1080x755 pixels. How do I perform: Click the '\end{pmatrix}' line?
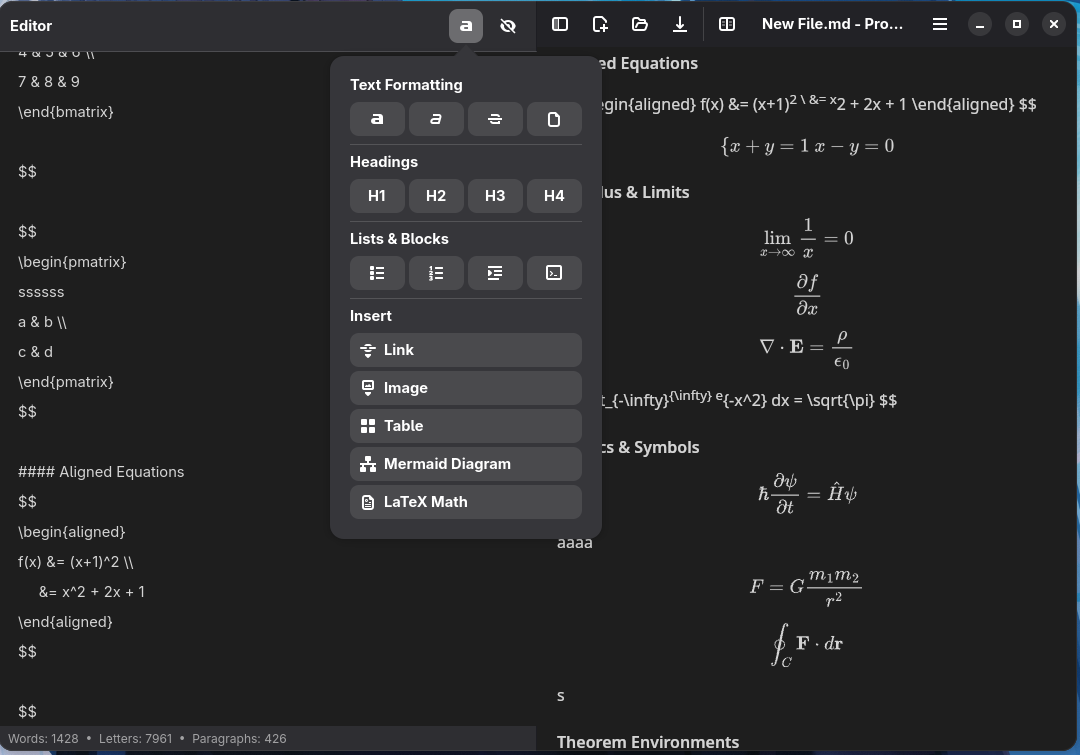point(66,382)
